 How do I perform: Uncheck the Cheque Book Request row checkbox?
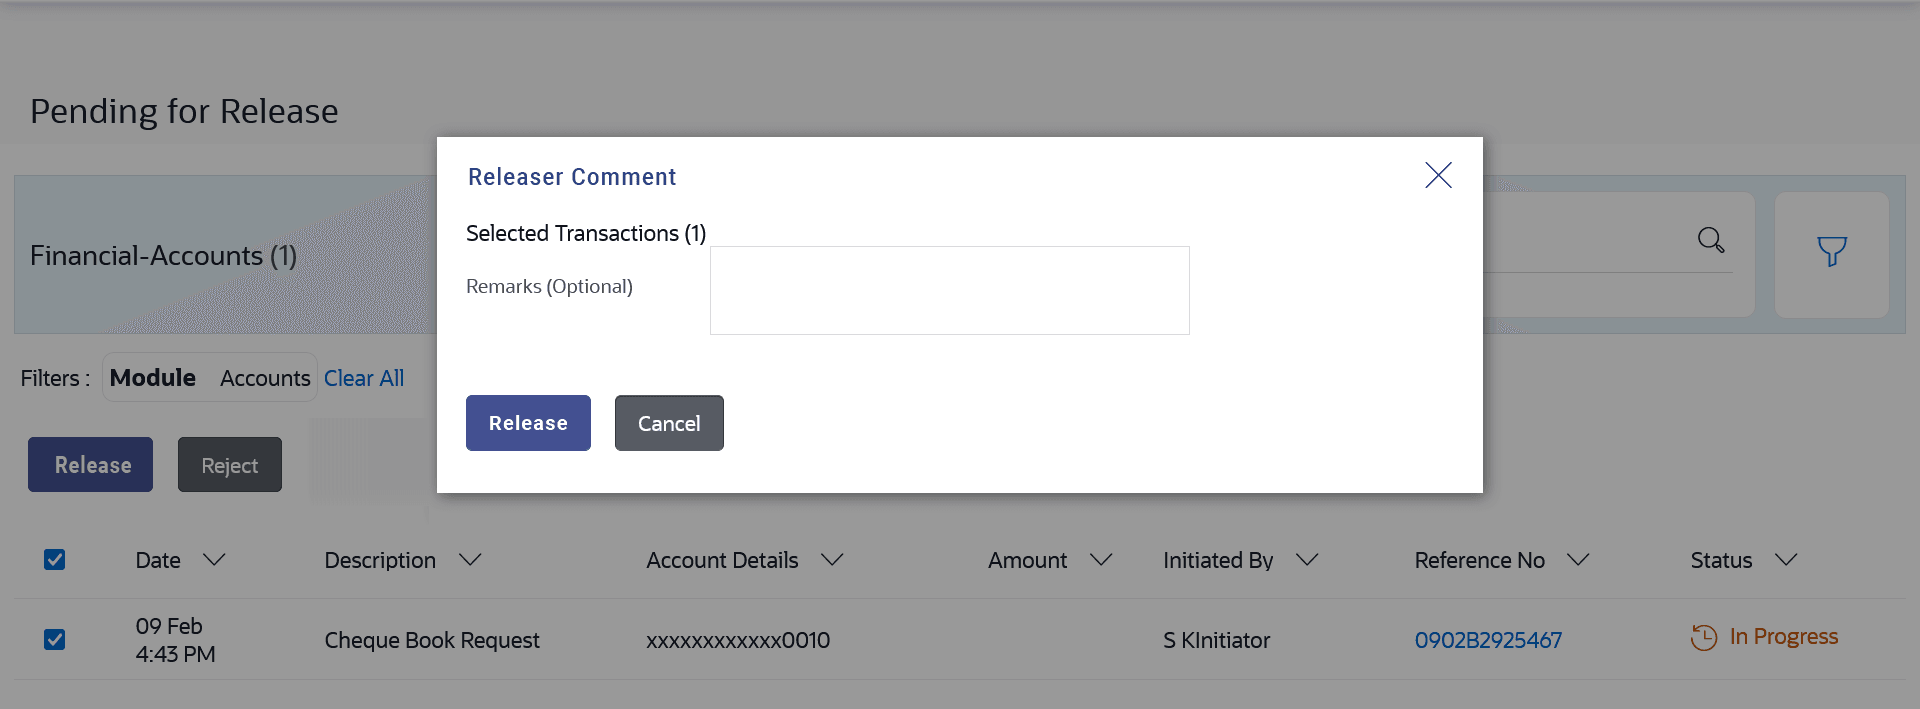55,639
